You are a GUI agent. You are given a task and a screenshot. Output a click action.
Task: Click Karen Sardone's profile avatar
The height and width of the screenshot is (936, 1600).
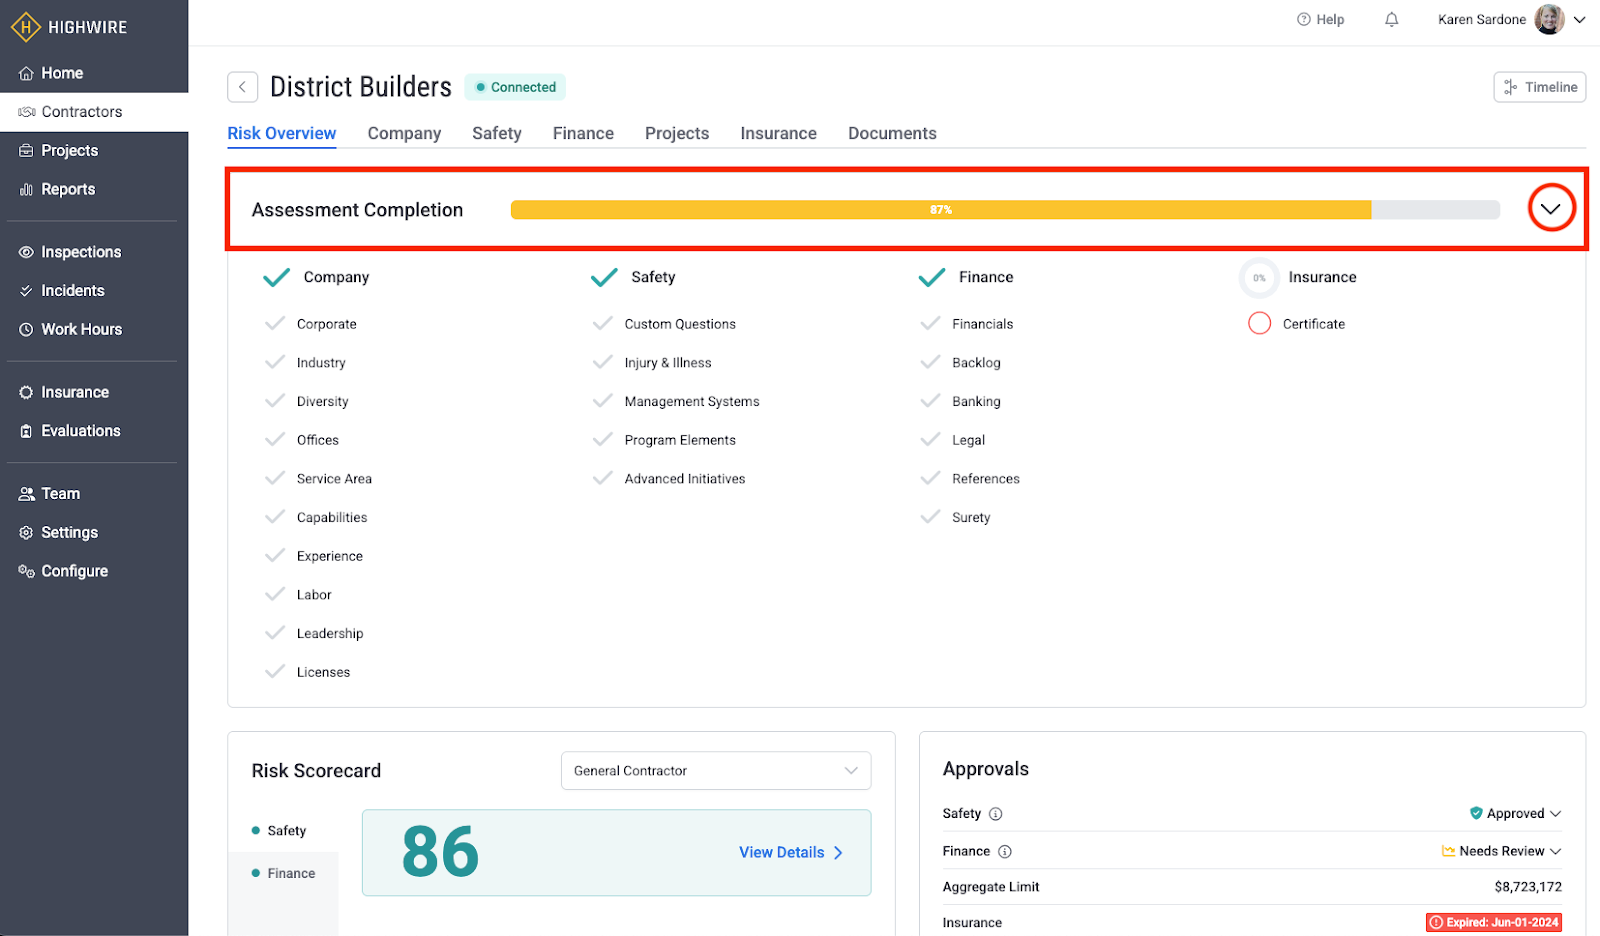pos(1549,20)
